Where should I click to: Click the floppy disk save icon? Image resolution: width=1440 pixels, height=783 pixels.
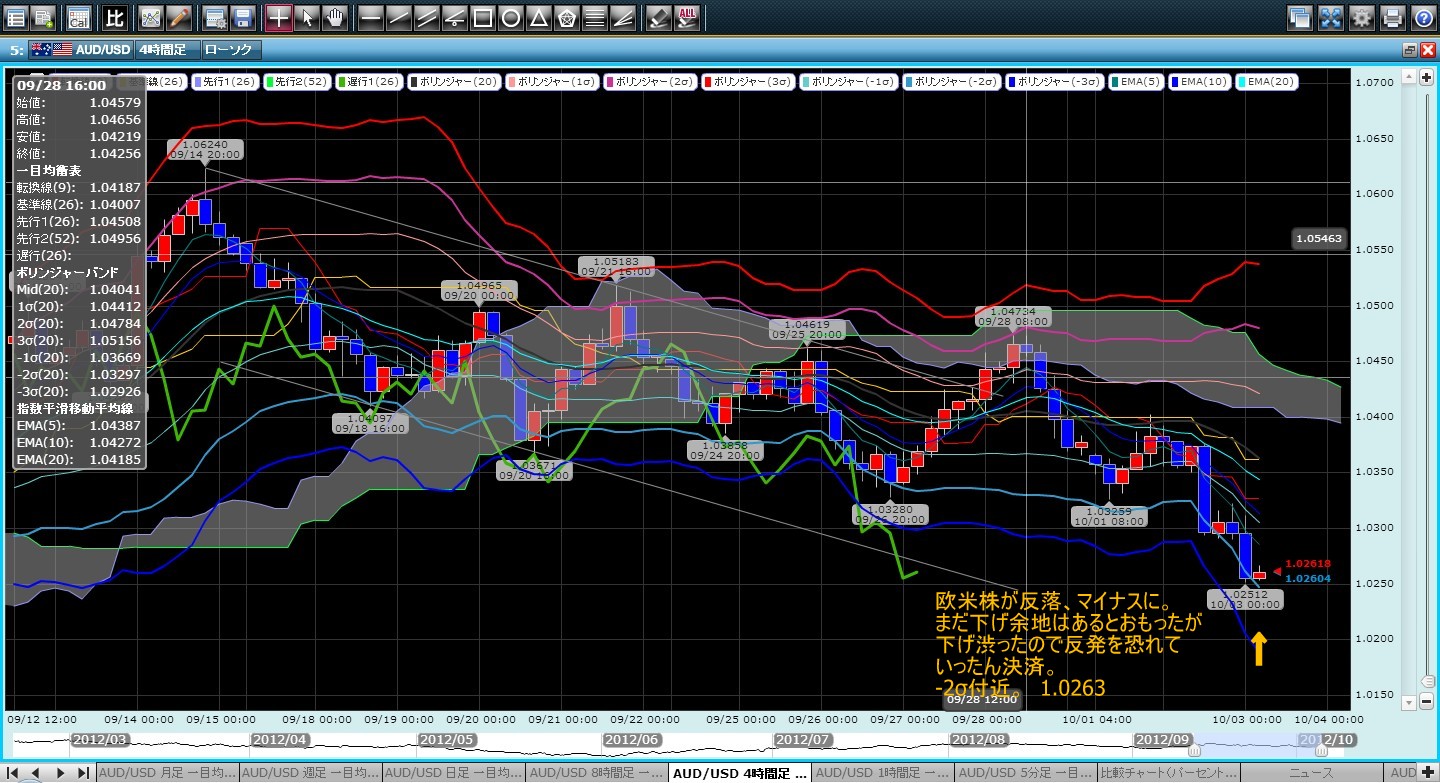coord(241,17)
